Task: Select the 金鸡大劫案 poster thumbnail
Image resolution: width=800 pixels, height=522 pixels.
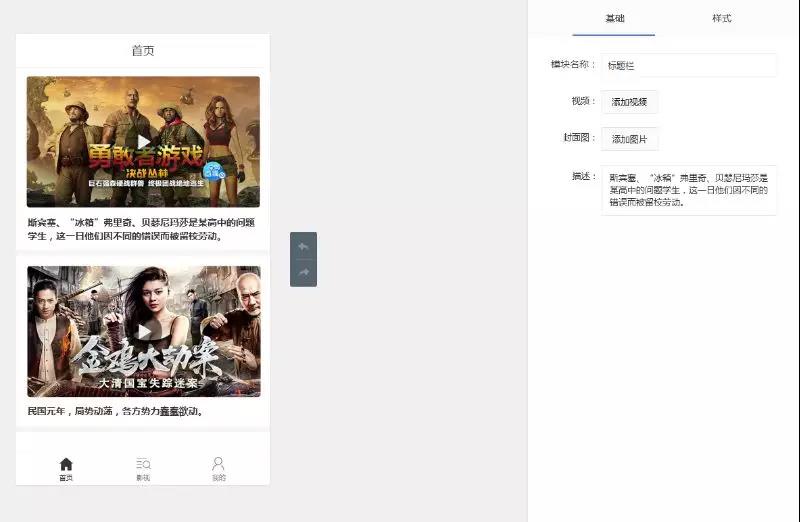Action: [144, 331]
